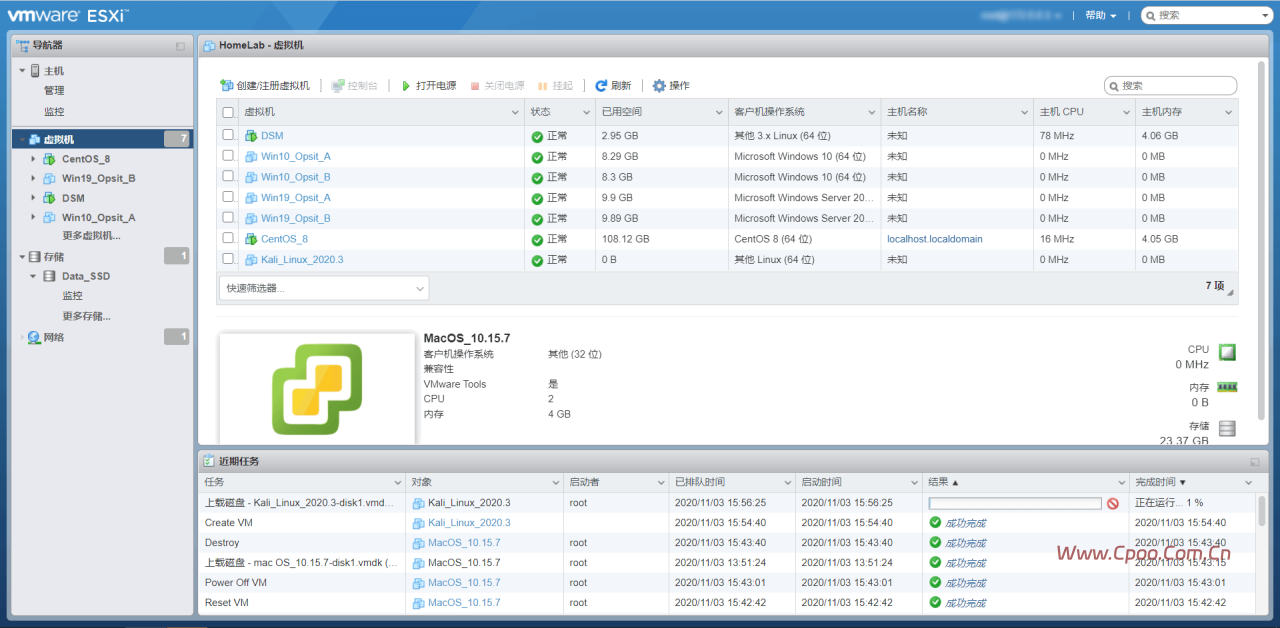Click the main panel vertical scrollbar

[1261, 240]
